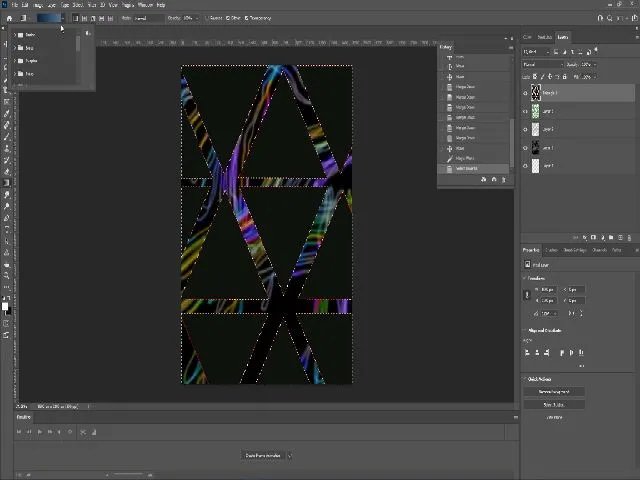
Task: Expand the fourth gradient preset folder
Action: (15, 74)
